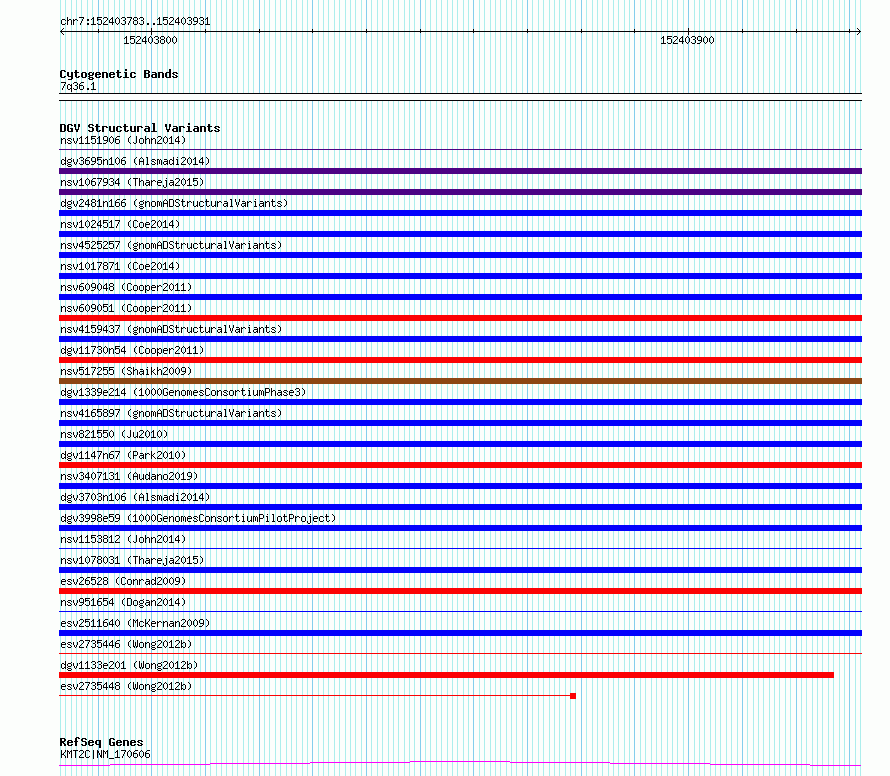Viewport: 890px width, 776px height.
Task: Click the chr7:152403783..152403931 coordinate label
Action: point(135,22)
